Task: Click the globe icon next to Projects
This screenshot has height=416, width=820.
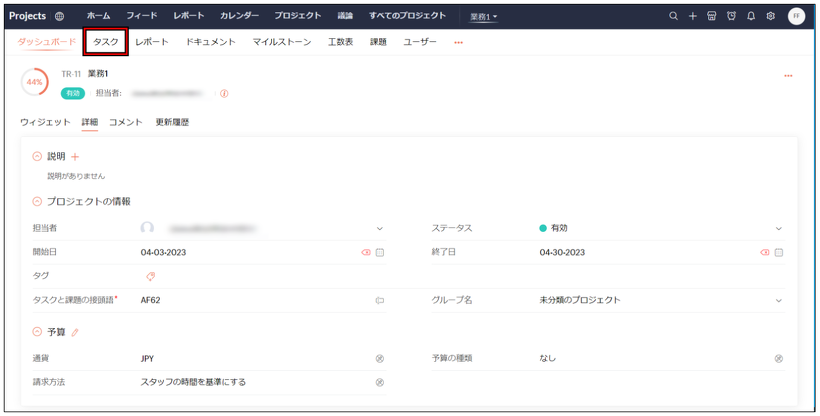Action: pos(59,16)
